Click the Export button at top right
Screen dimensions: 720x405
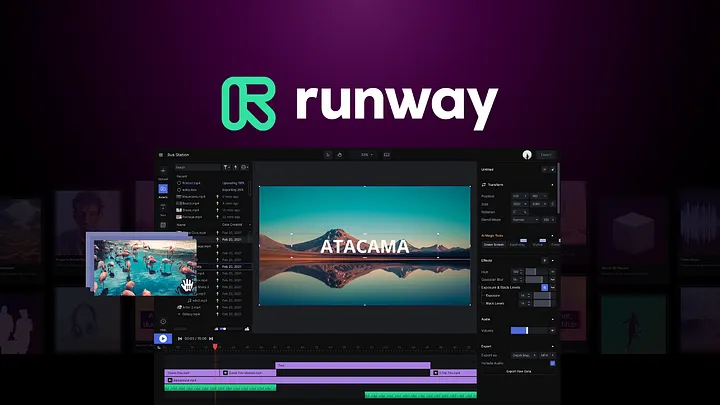[546, 155]
